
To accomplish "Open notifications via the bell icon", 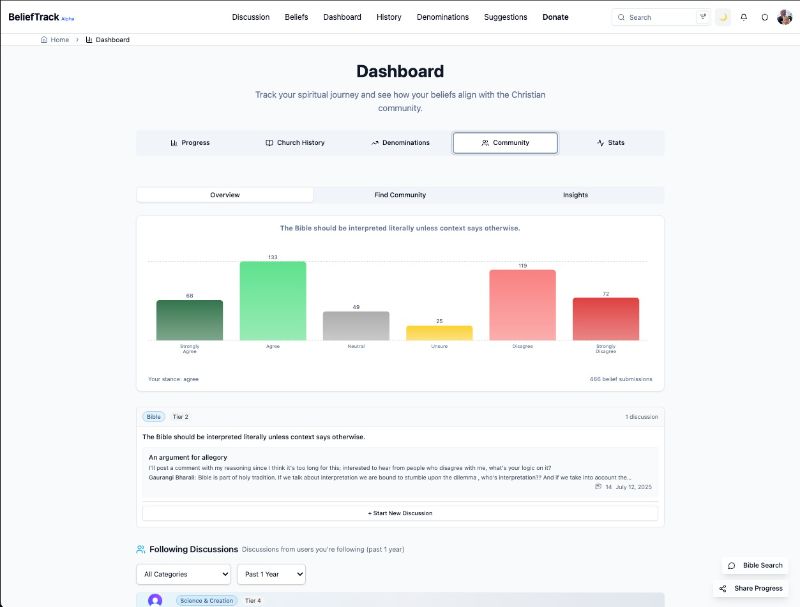I will (x=743, y=17).
